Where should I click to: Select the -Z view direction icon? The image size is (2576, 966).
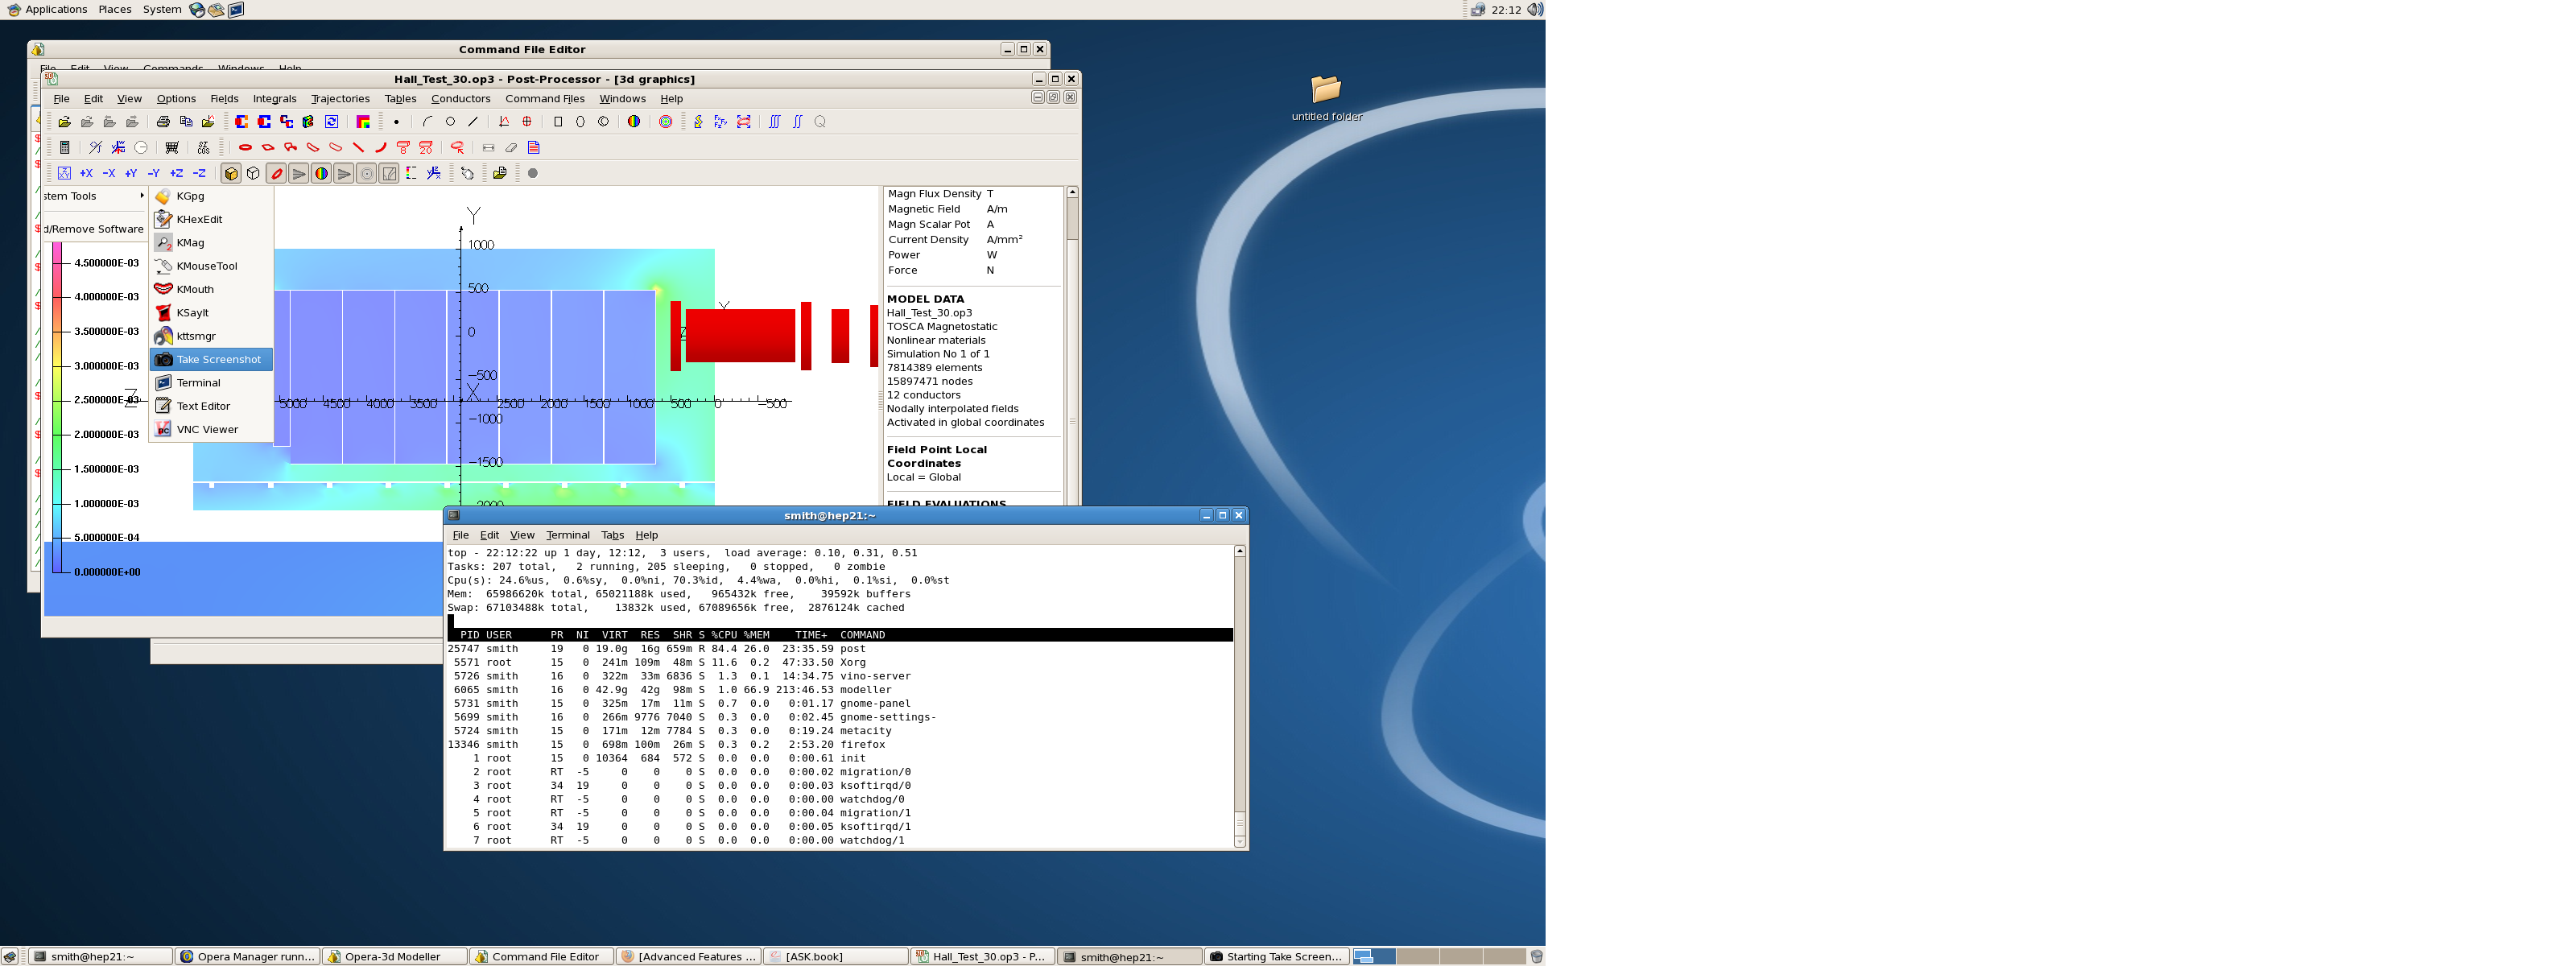pyautogui.click(x=199, y=174)
